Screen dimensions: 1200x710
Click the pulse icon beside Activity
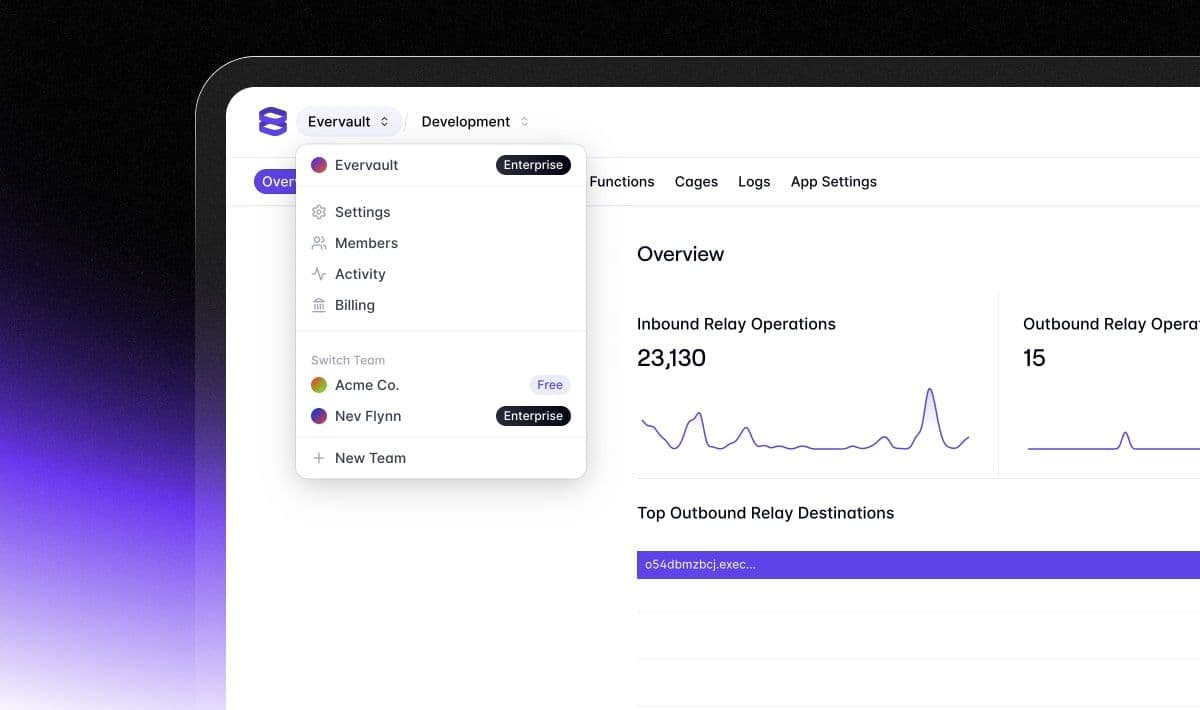(319, 274)
